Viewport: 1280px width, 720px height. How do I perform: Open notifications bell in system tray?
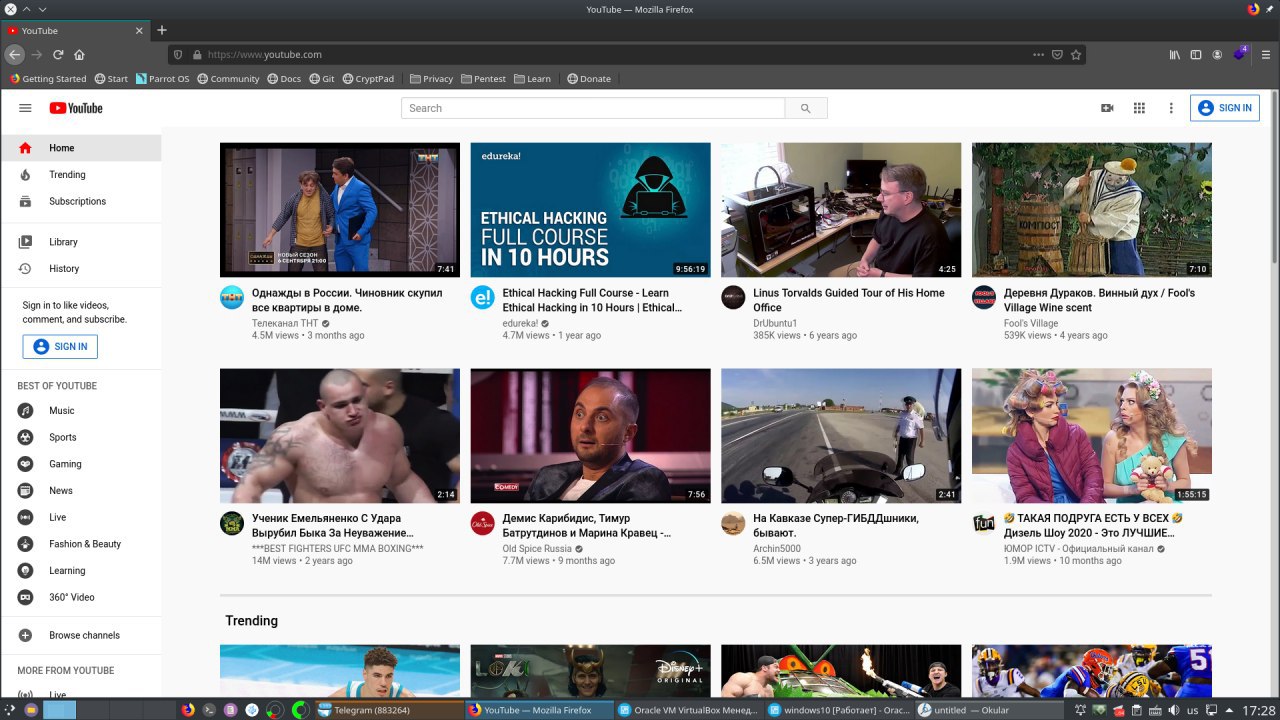1081,710
